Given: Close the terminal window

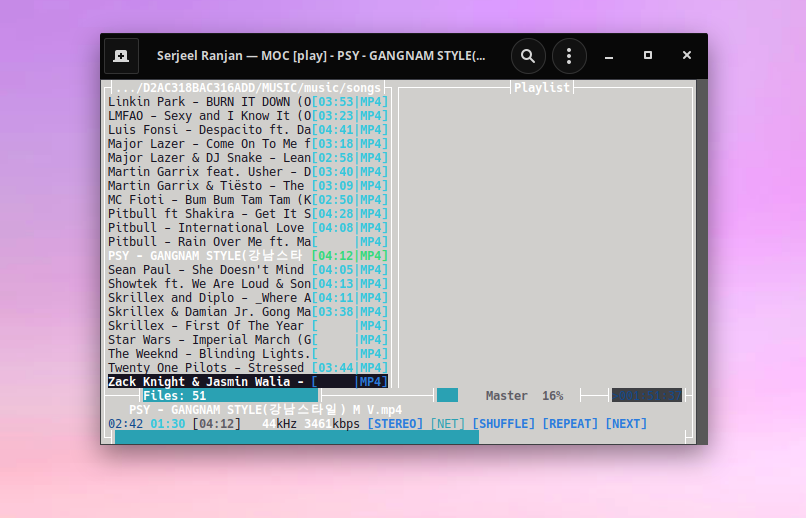Looking at the screenshot, I should pos(687,56).
